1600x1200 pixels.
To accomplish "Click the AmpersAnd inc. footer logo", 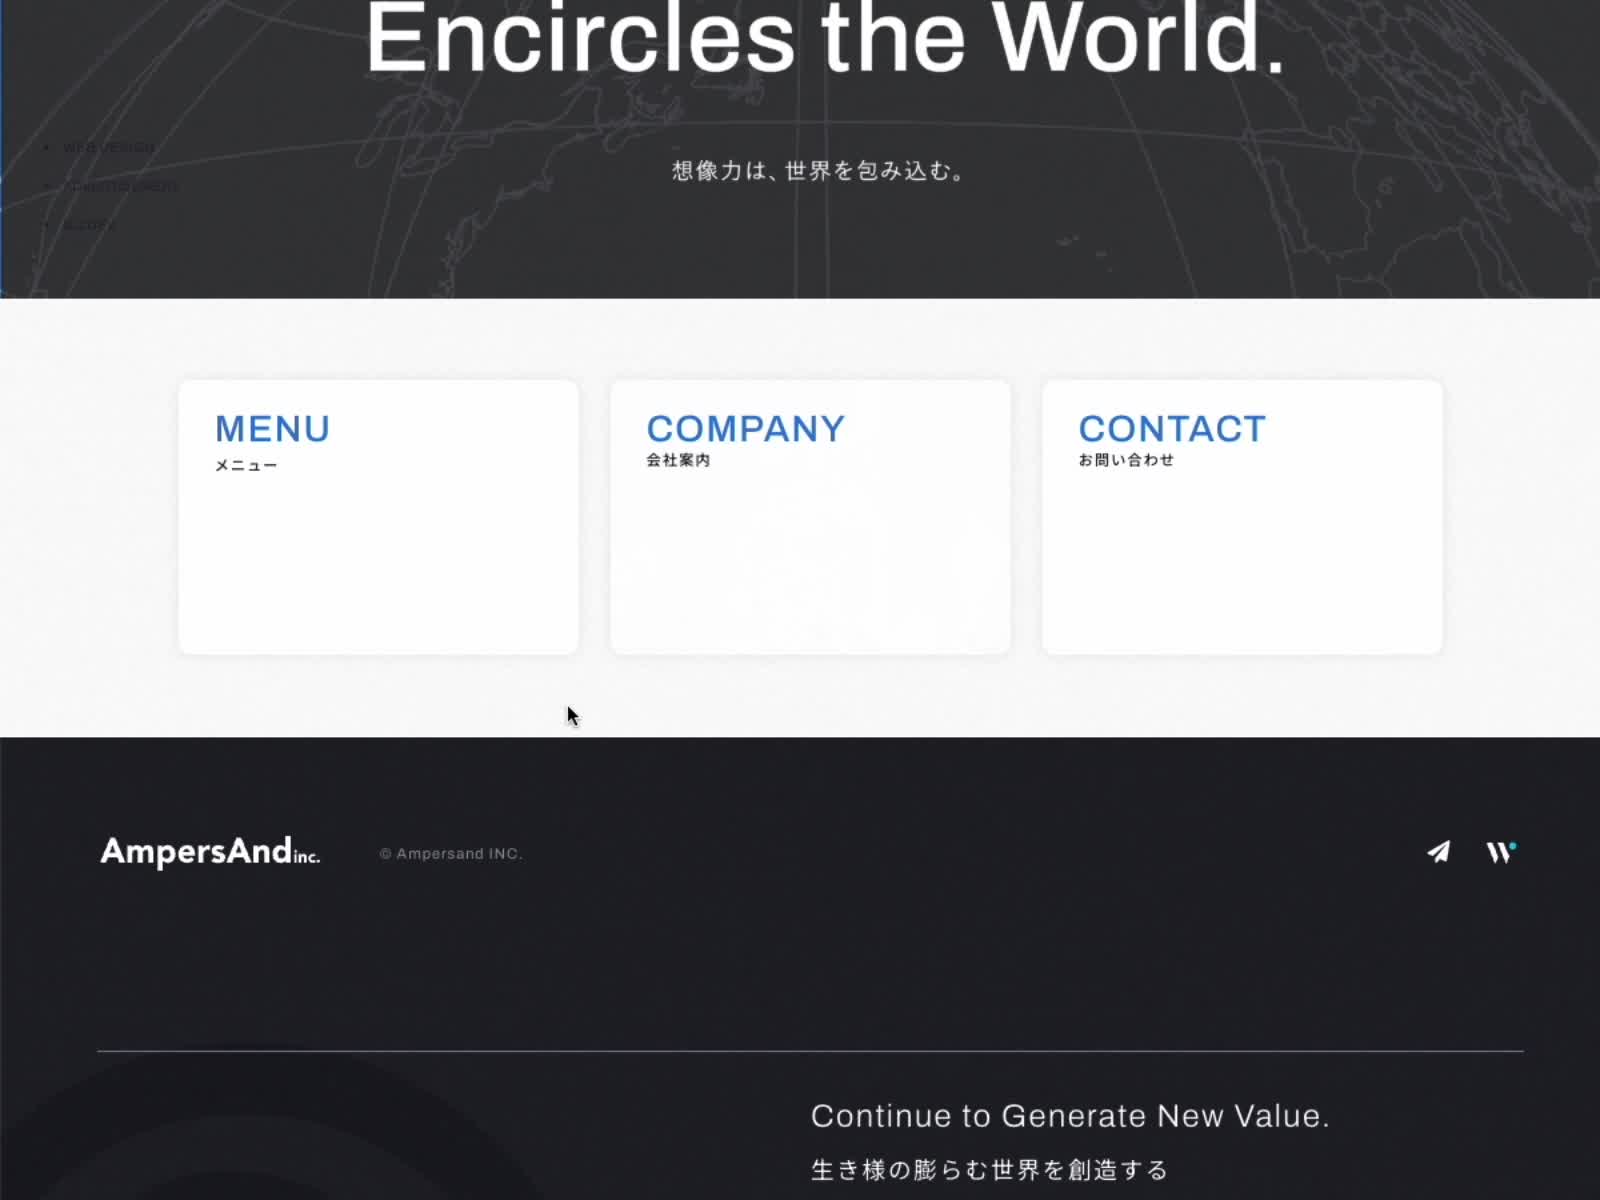I will tap(210, 851).
